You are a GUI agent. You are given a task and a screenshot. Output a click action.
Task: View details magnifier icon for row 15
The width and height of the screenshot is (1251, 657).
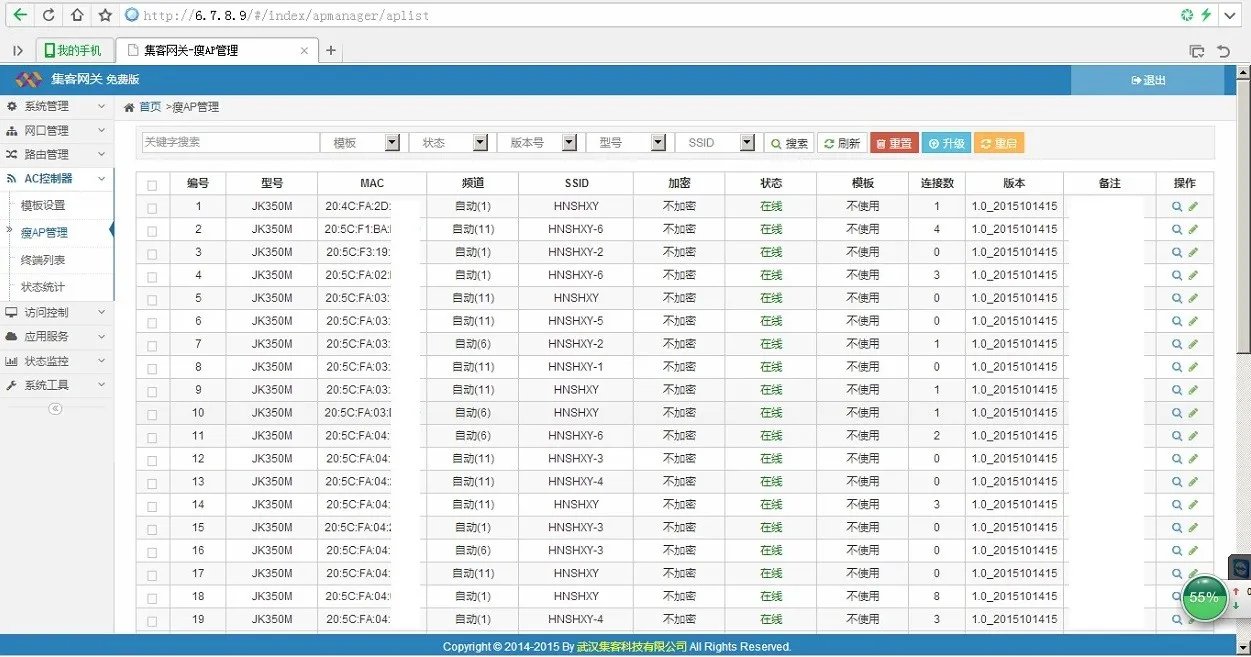1177,528
